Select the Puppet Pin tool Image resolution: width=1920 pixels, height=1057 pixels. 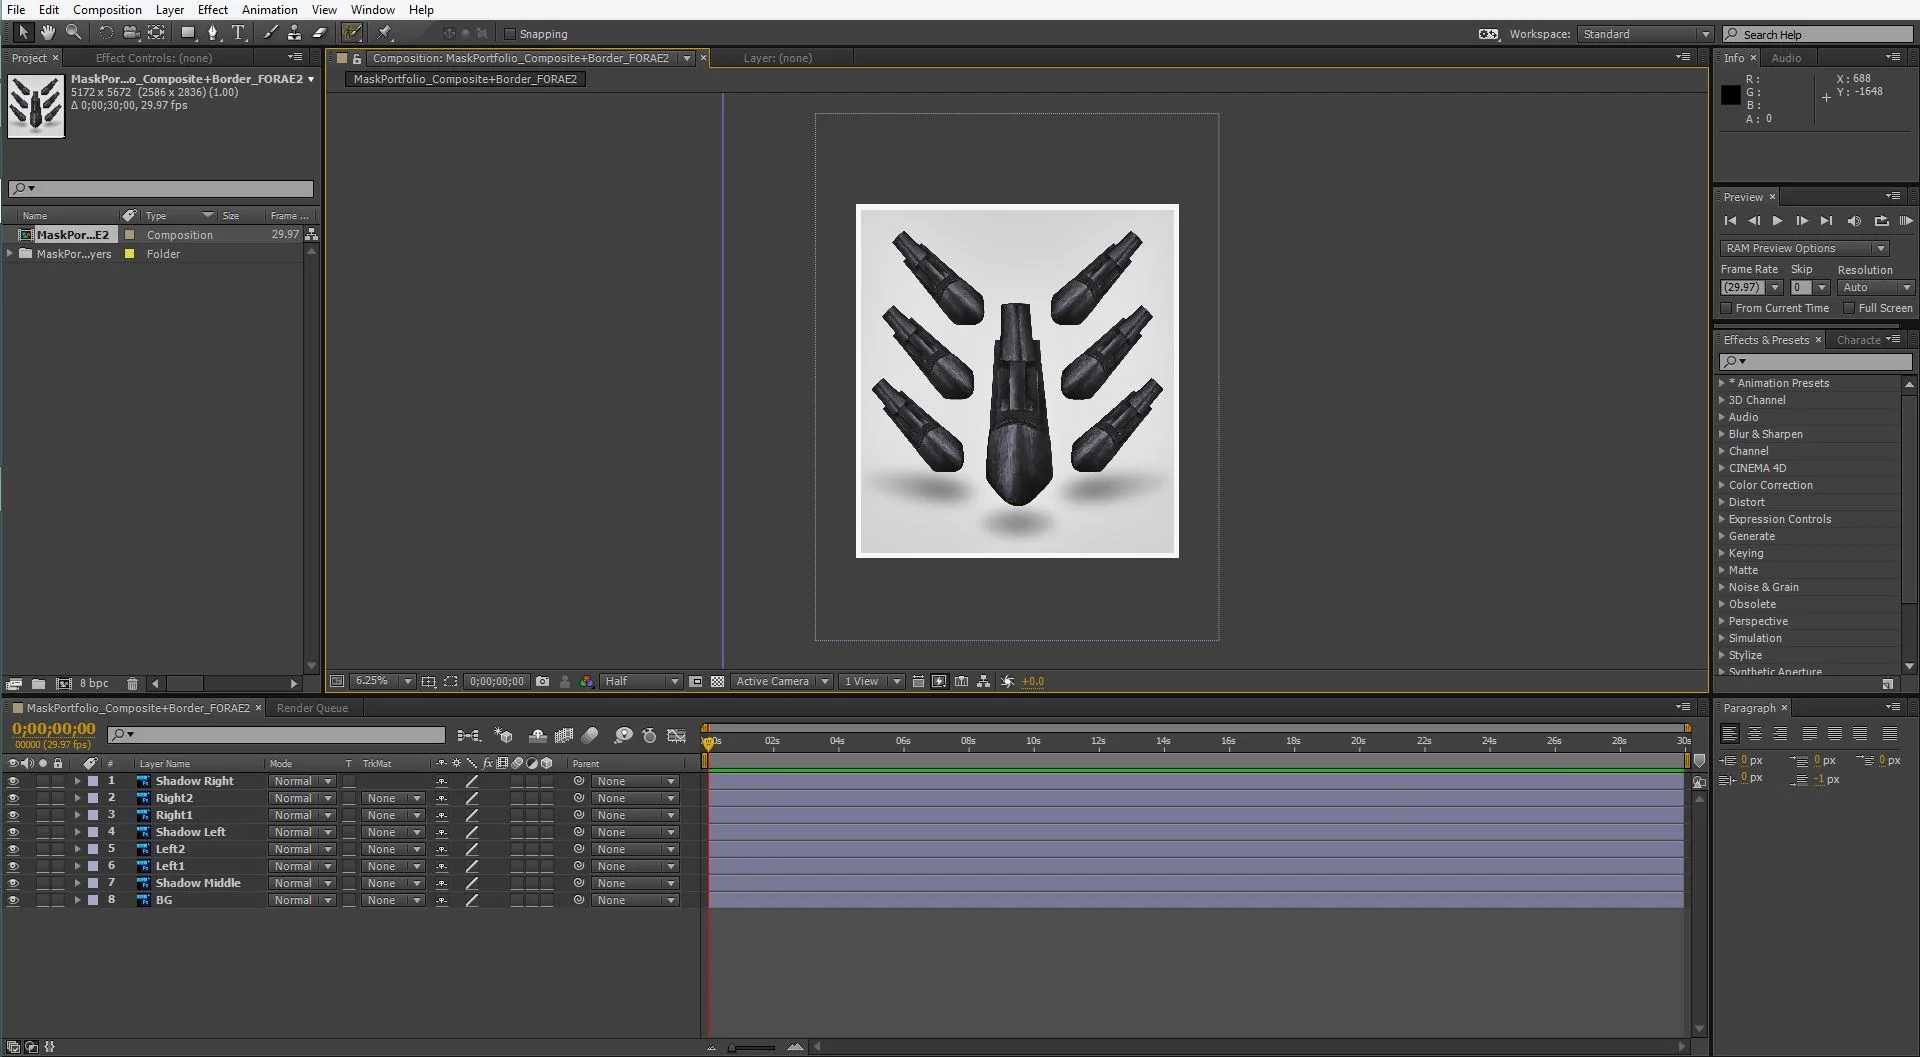point(385,33)
